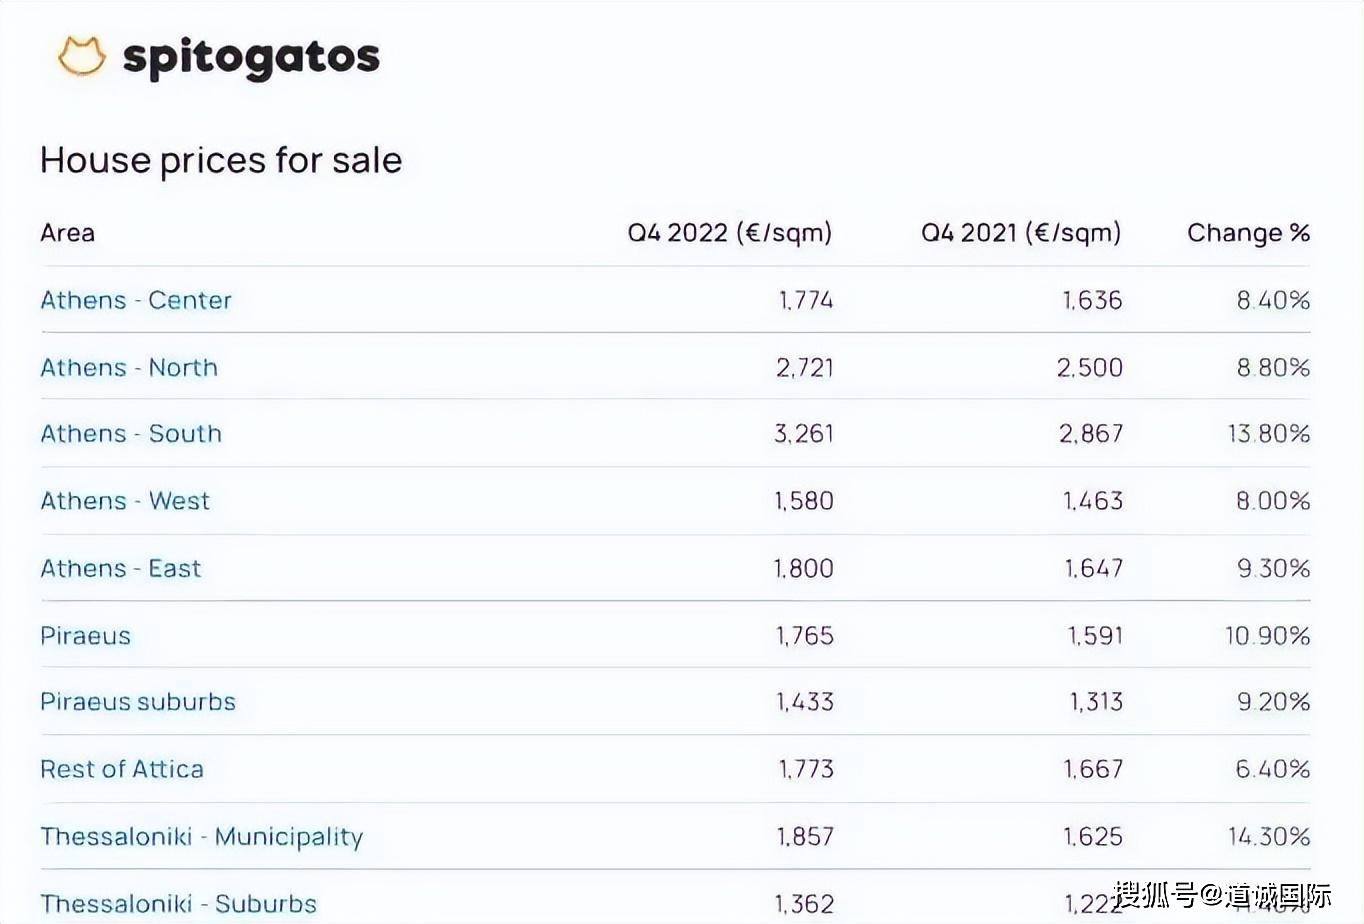Open the Piraeus suburbs link
This screenshot has height=924, width=1364.
pyautogui.click(x=138, y=702)
